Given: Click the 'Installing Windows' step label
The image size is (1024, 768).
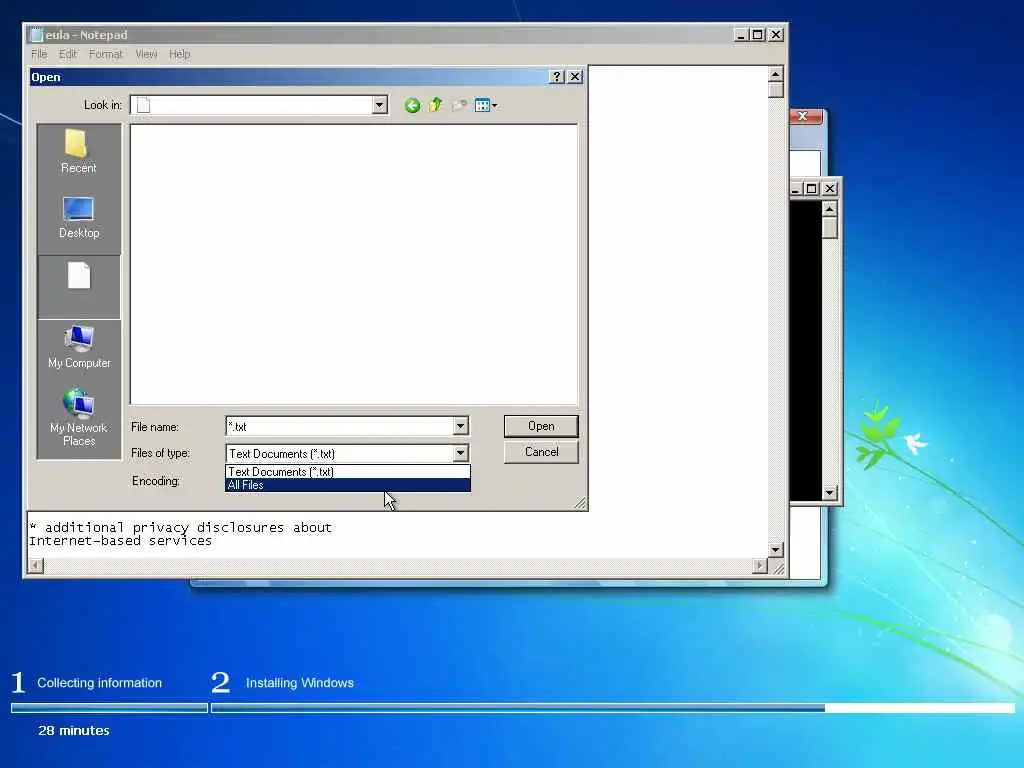Looking at the screenshot, I should (300, 682).
